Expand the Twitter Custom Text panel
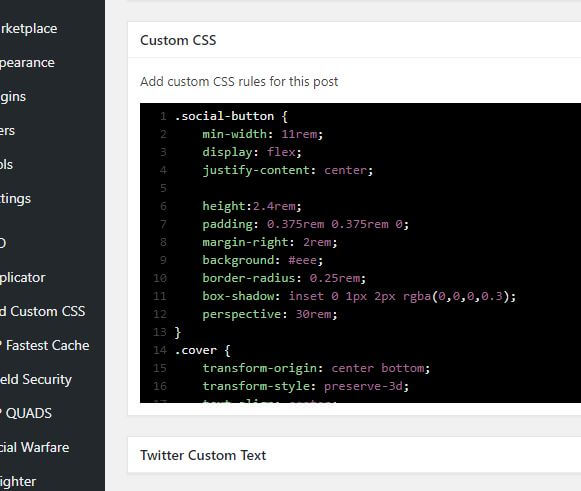The width and height of the screenshot is (581, 491). coord(354,455)
